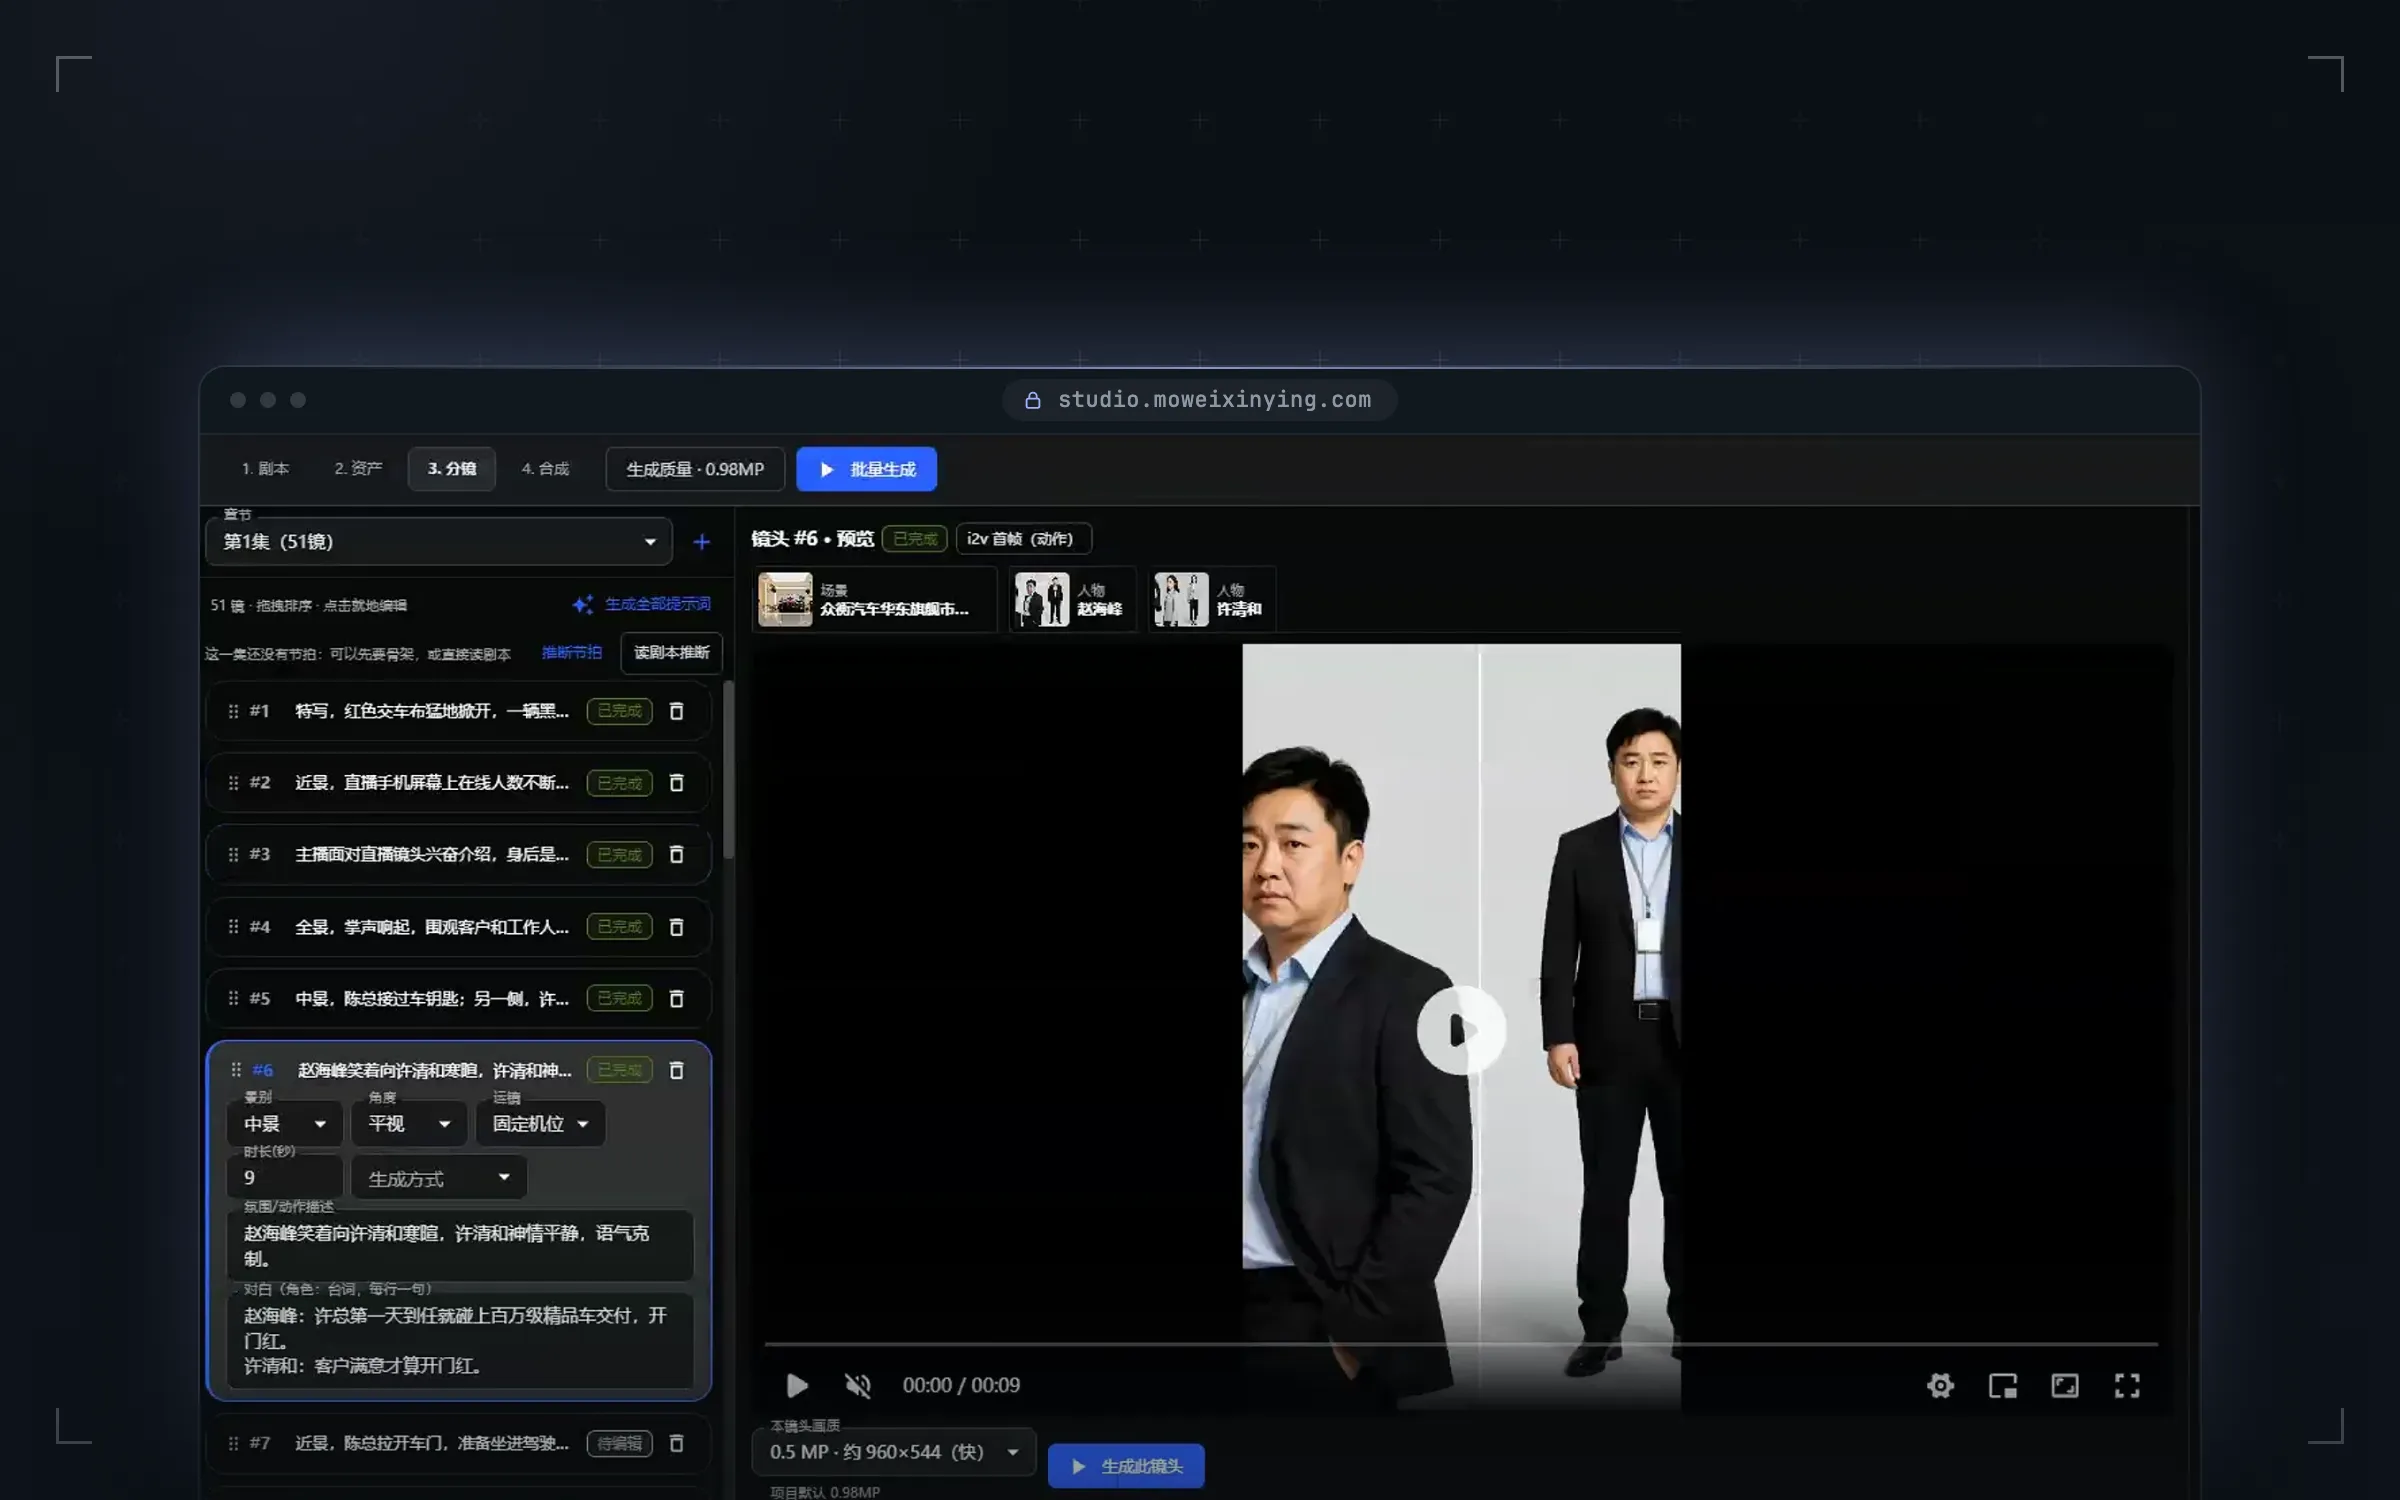Delete the selected shot #6
Viewport: 2400px width, 1500px height.
click(676, 1071)
